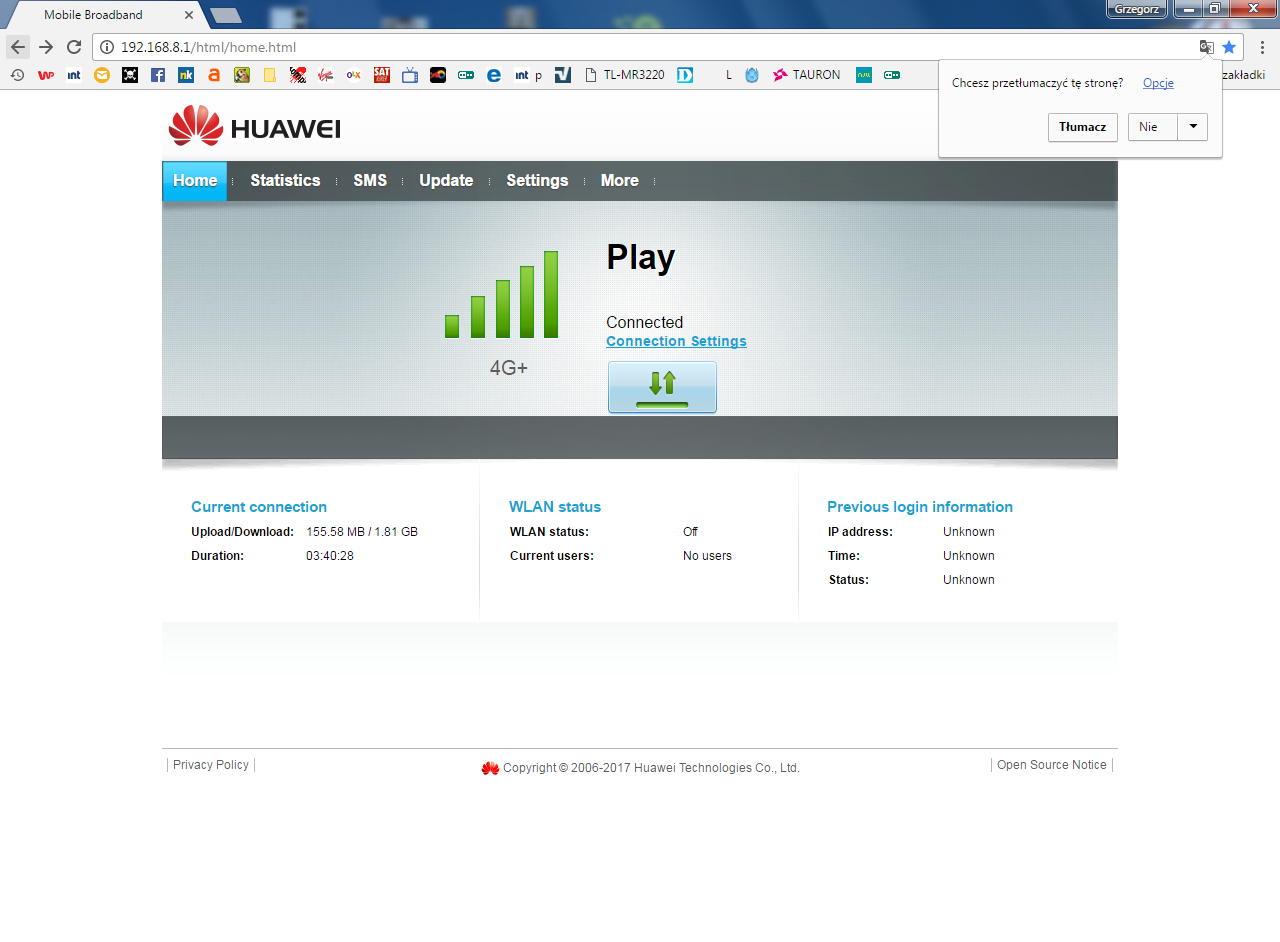The height and width of the screenshot is (942, 1280).
Task: Open the Settings tab
Action: tap(537, 181)
